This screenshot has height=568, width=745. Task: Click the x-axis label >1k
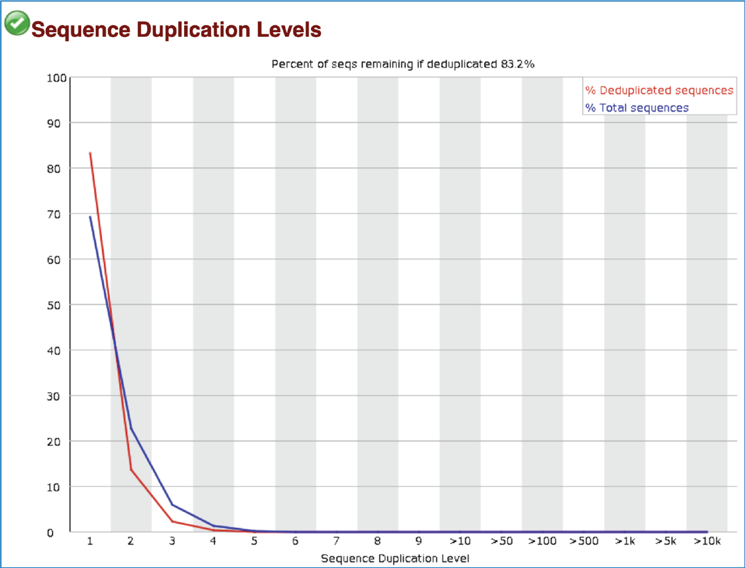[x=625, y=541]
